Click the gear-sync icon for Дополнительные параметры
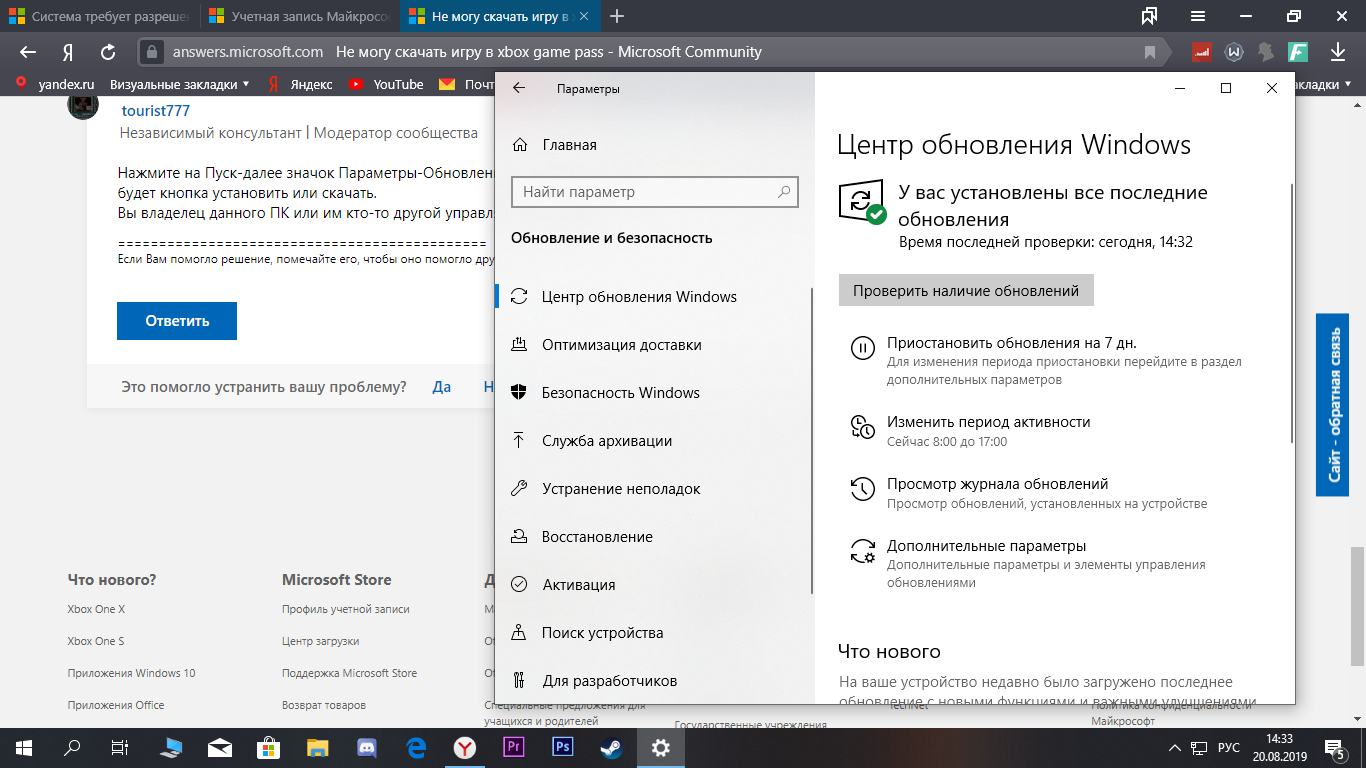Viewport: 1366px width, 768px height. [x=862, y=551]
